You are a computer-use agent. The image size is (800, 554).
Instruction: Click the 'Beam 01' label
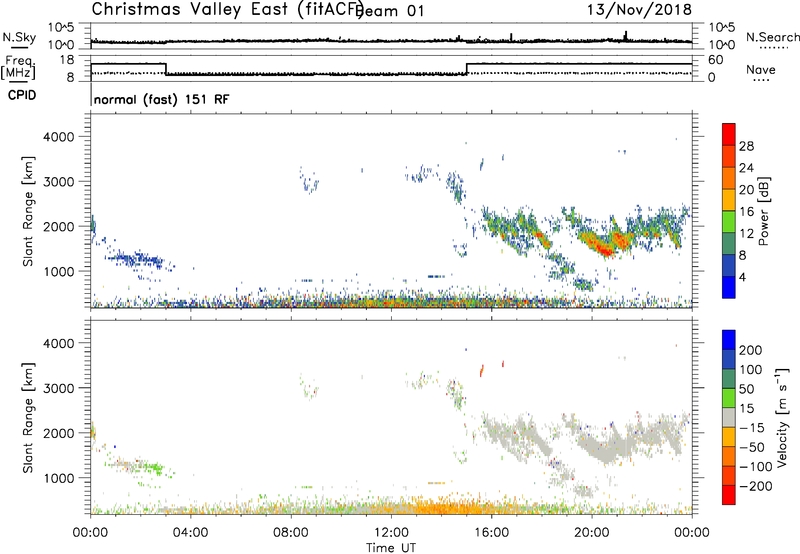tap(391, 11)
